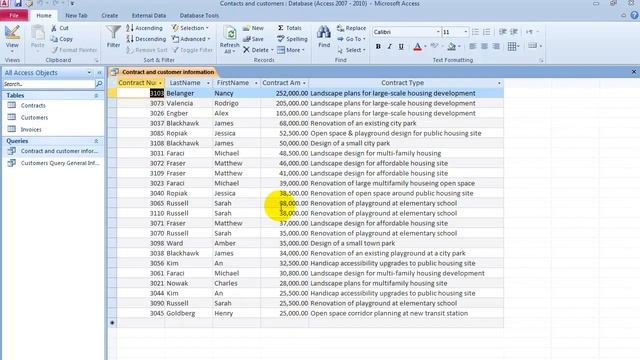
Task: Open Find binoculars tool
Action: point(324,37)
